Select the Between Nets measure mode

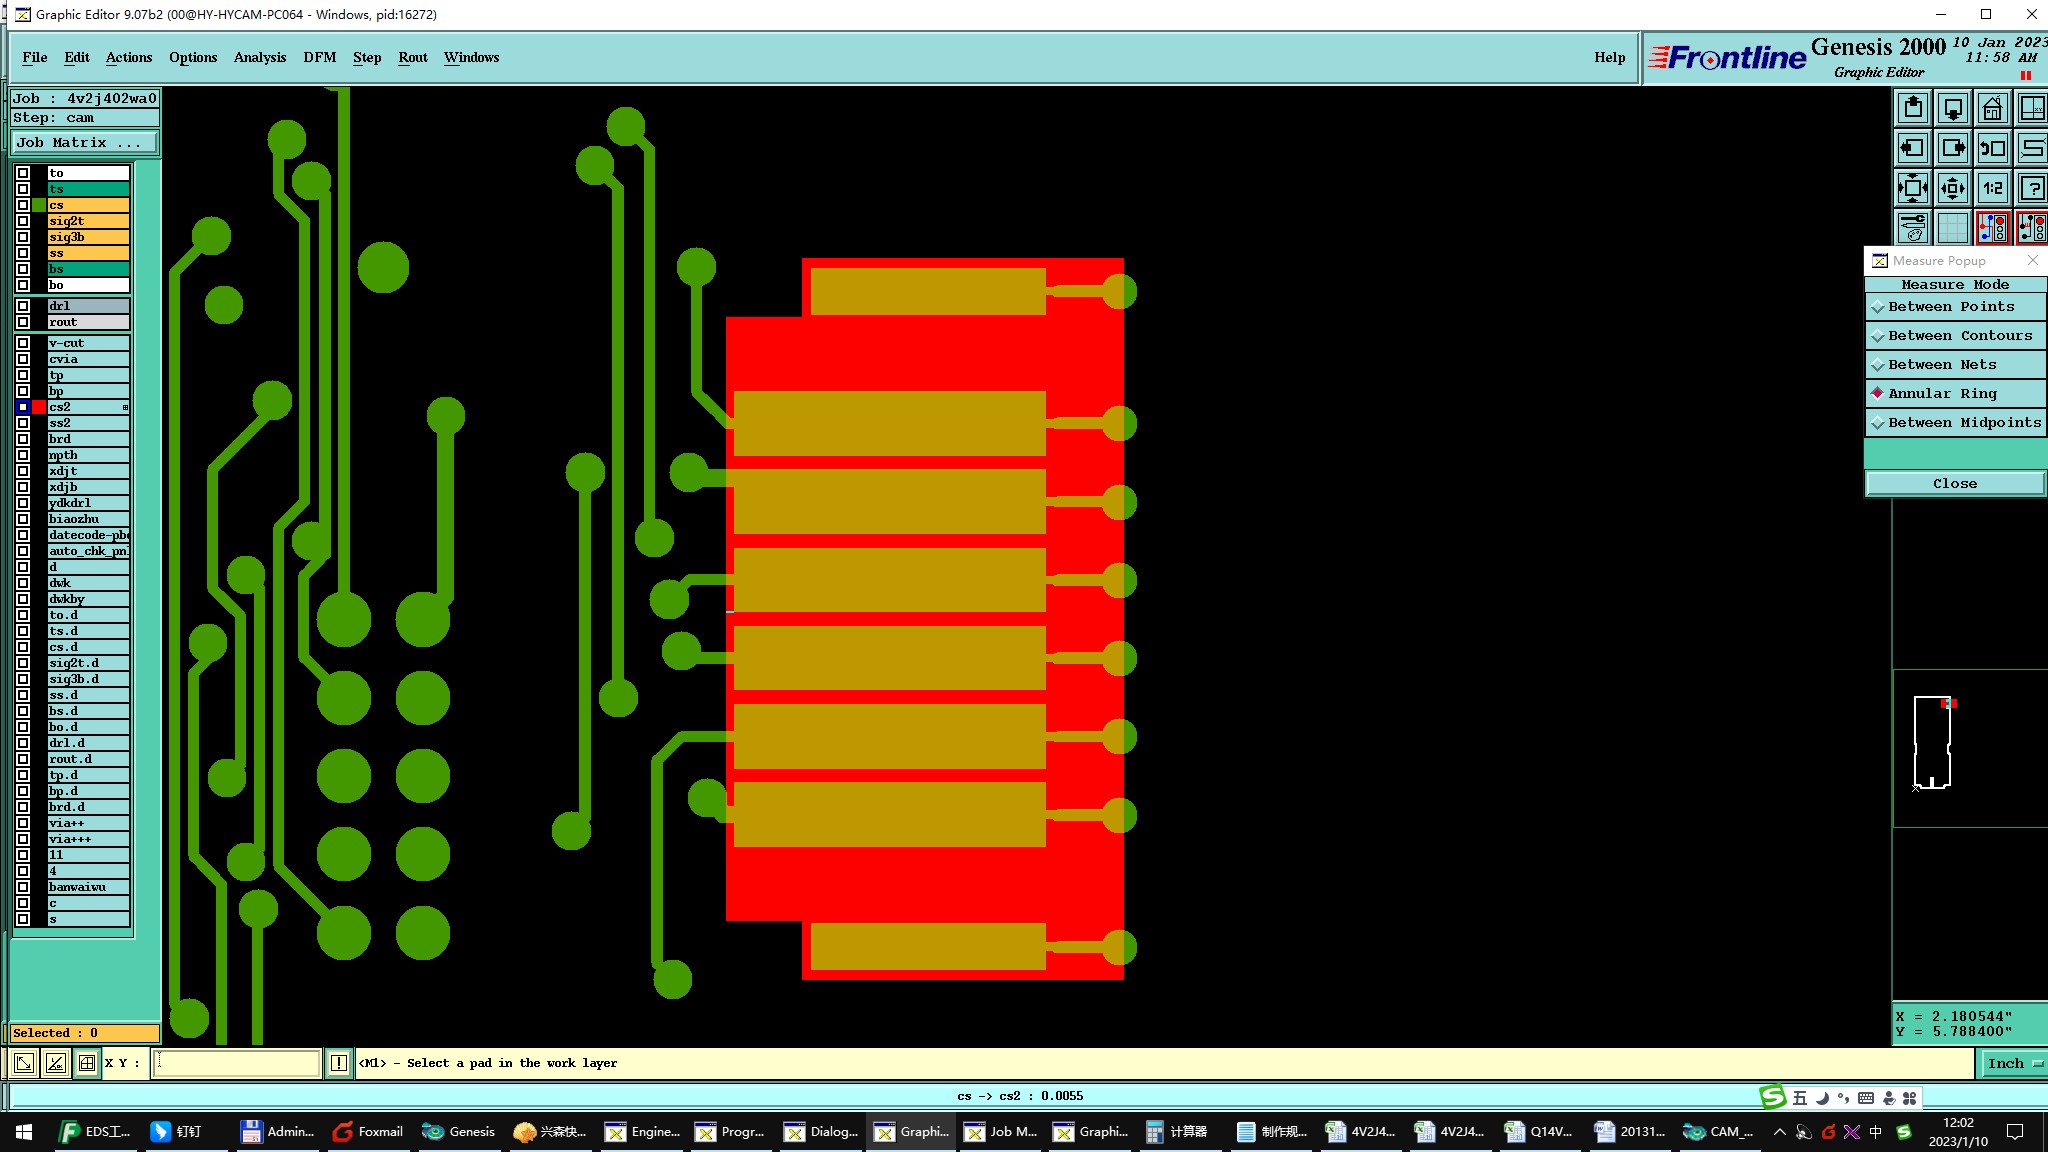click(1942, 365)
